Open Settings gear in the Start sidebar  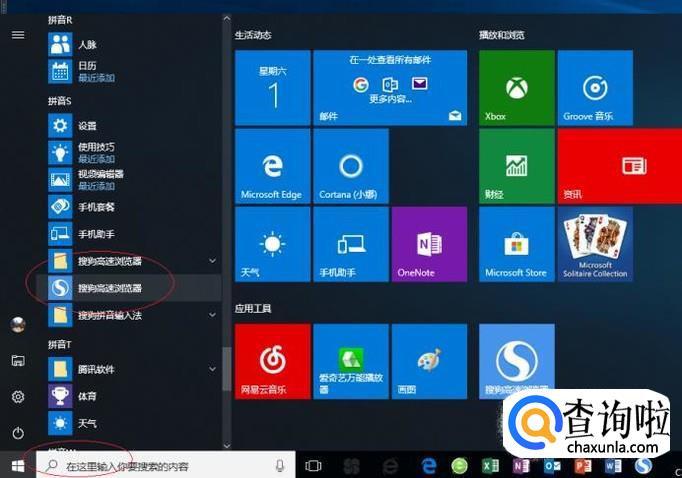pyautogui.click(x=18, y=397)
